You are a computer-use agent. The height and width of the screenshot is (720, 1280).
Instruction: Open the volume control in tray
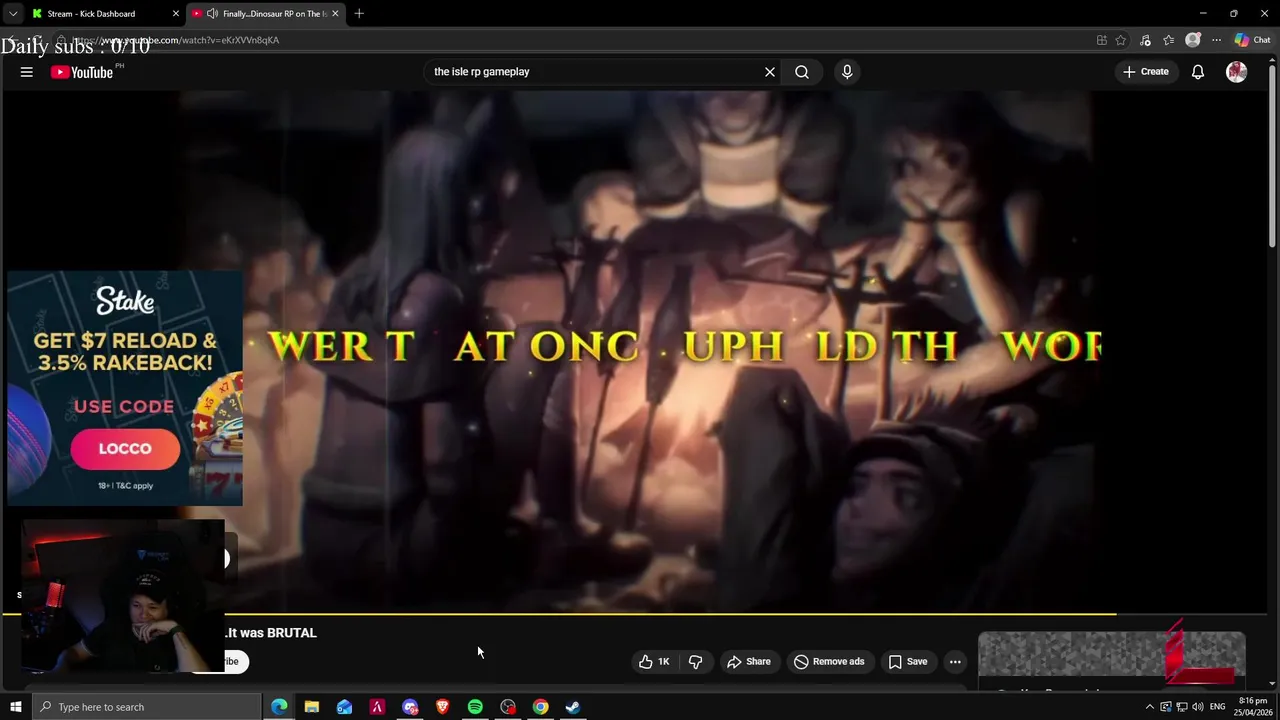coord(1198,707)
